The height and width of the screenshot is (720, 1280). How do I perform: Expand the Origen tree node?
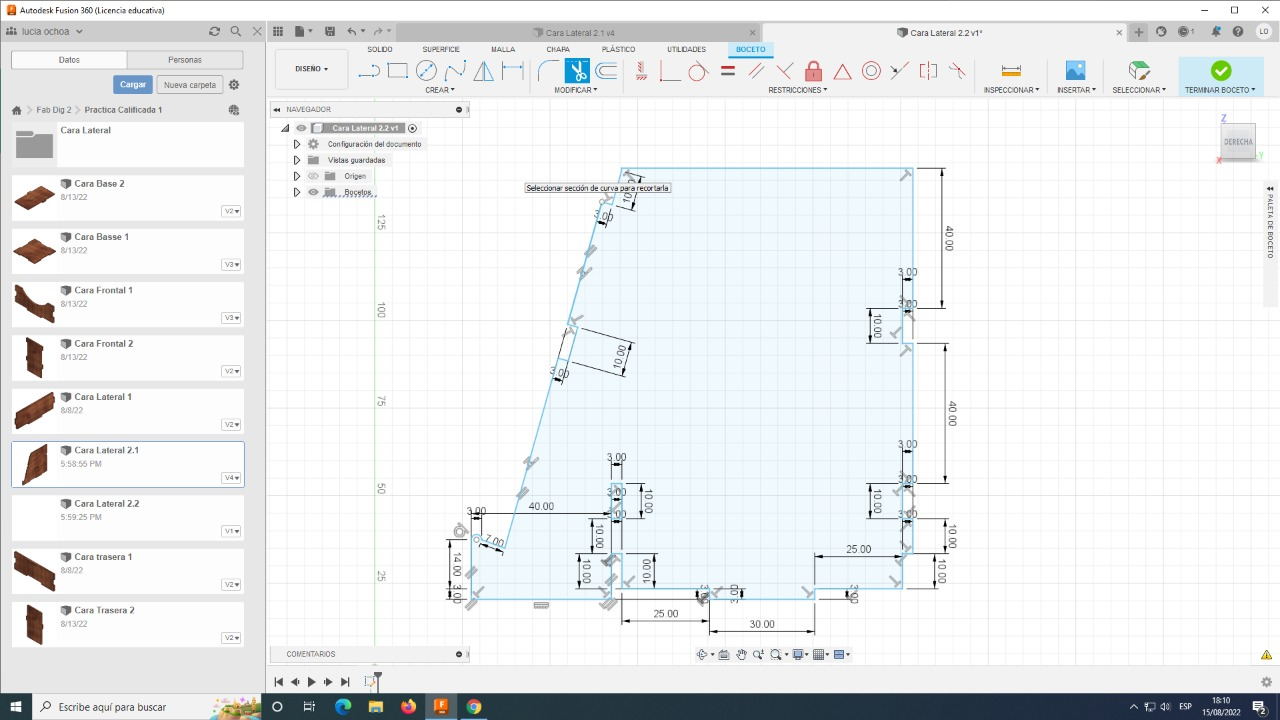297,176
